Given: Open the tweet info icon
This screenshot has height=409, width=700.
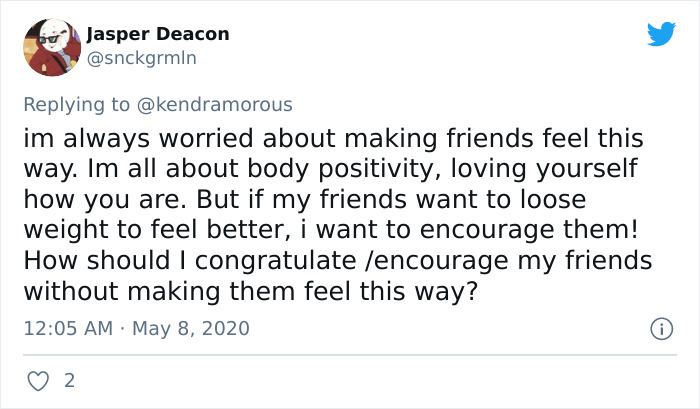Looking at the screenshot, I should (x=660, y=328).
